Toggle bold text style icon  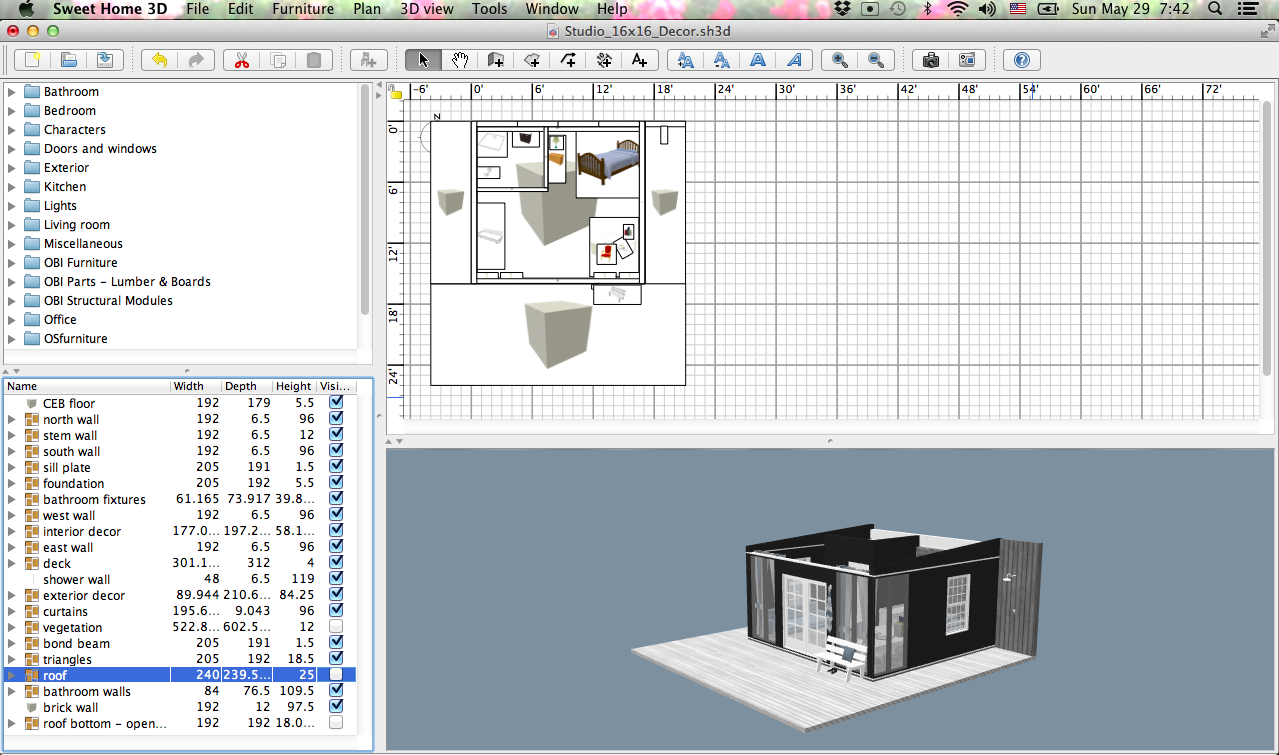758,60
